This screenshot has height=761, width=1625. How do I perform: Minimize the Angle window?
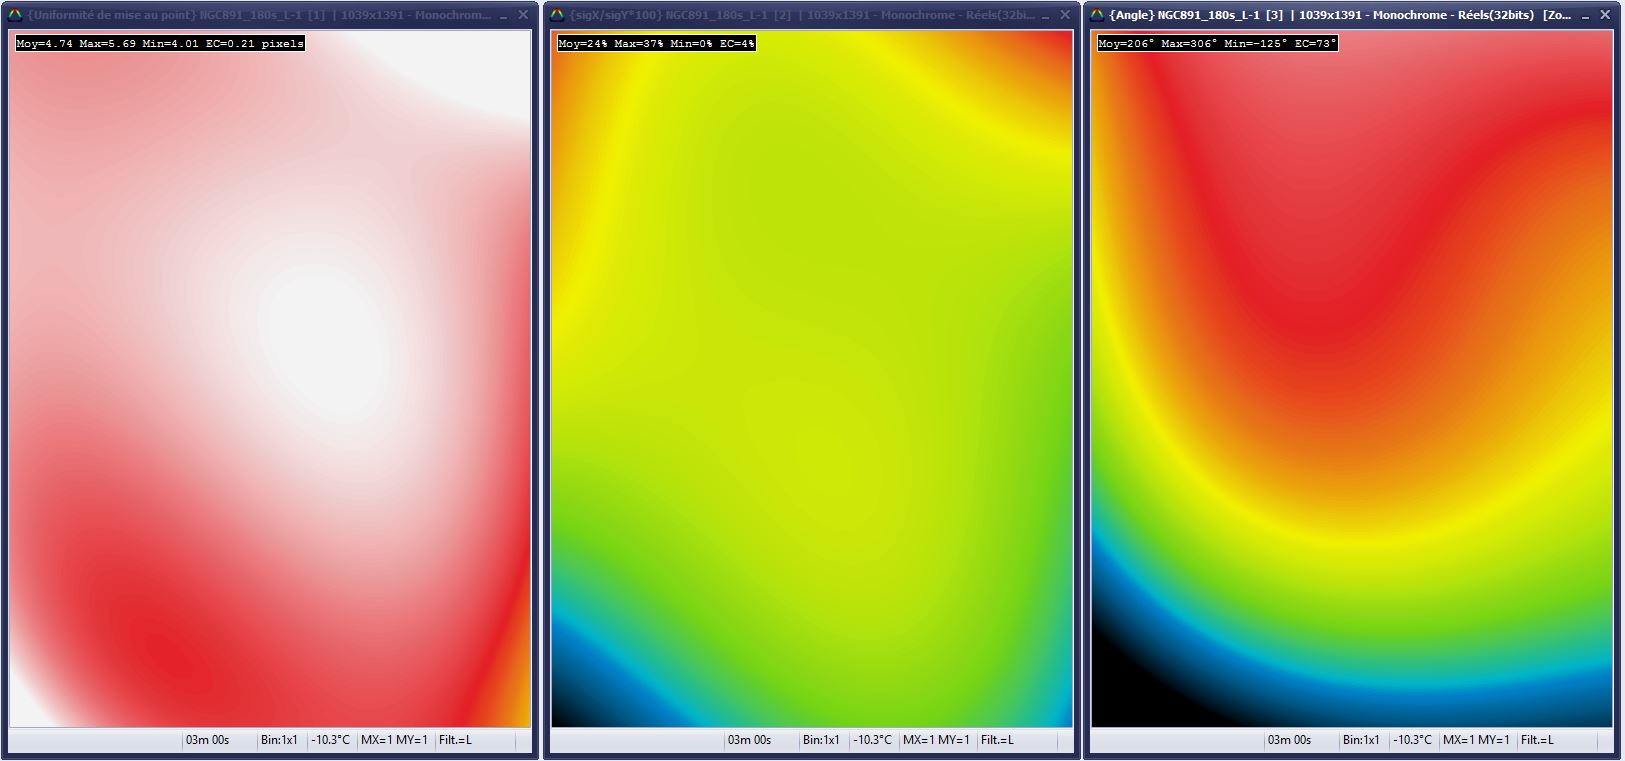pyautogui.click(x=1585, y=15)
